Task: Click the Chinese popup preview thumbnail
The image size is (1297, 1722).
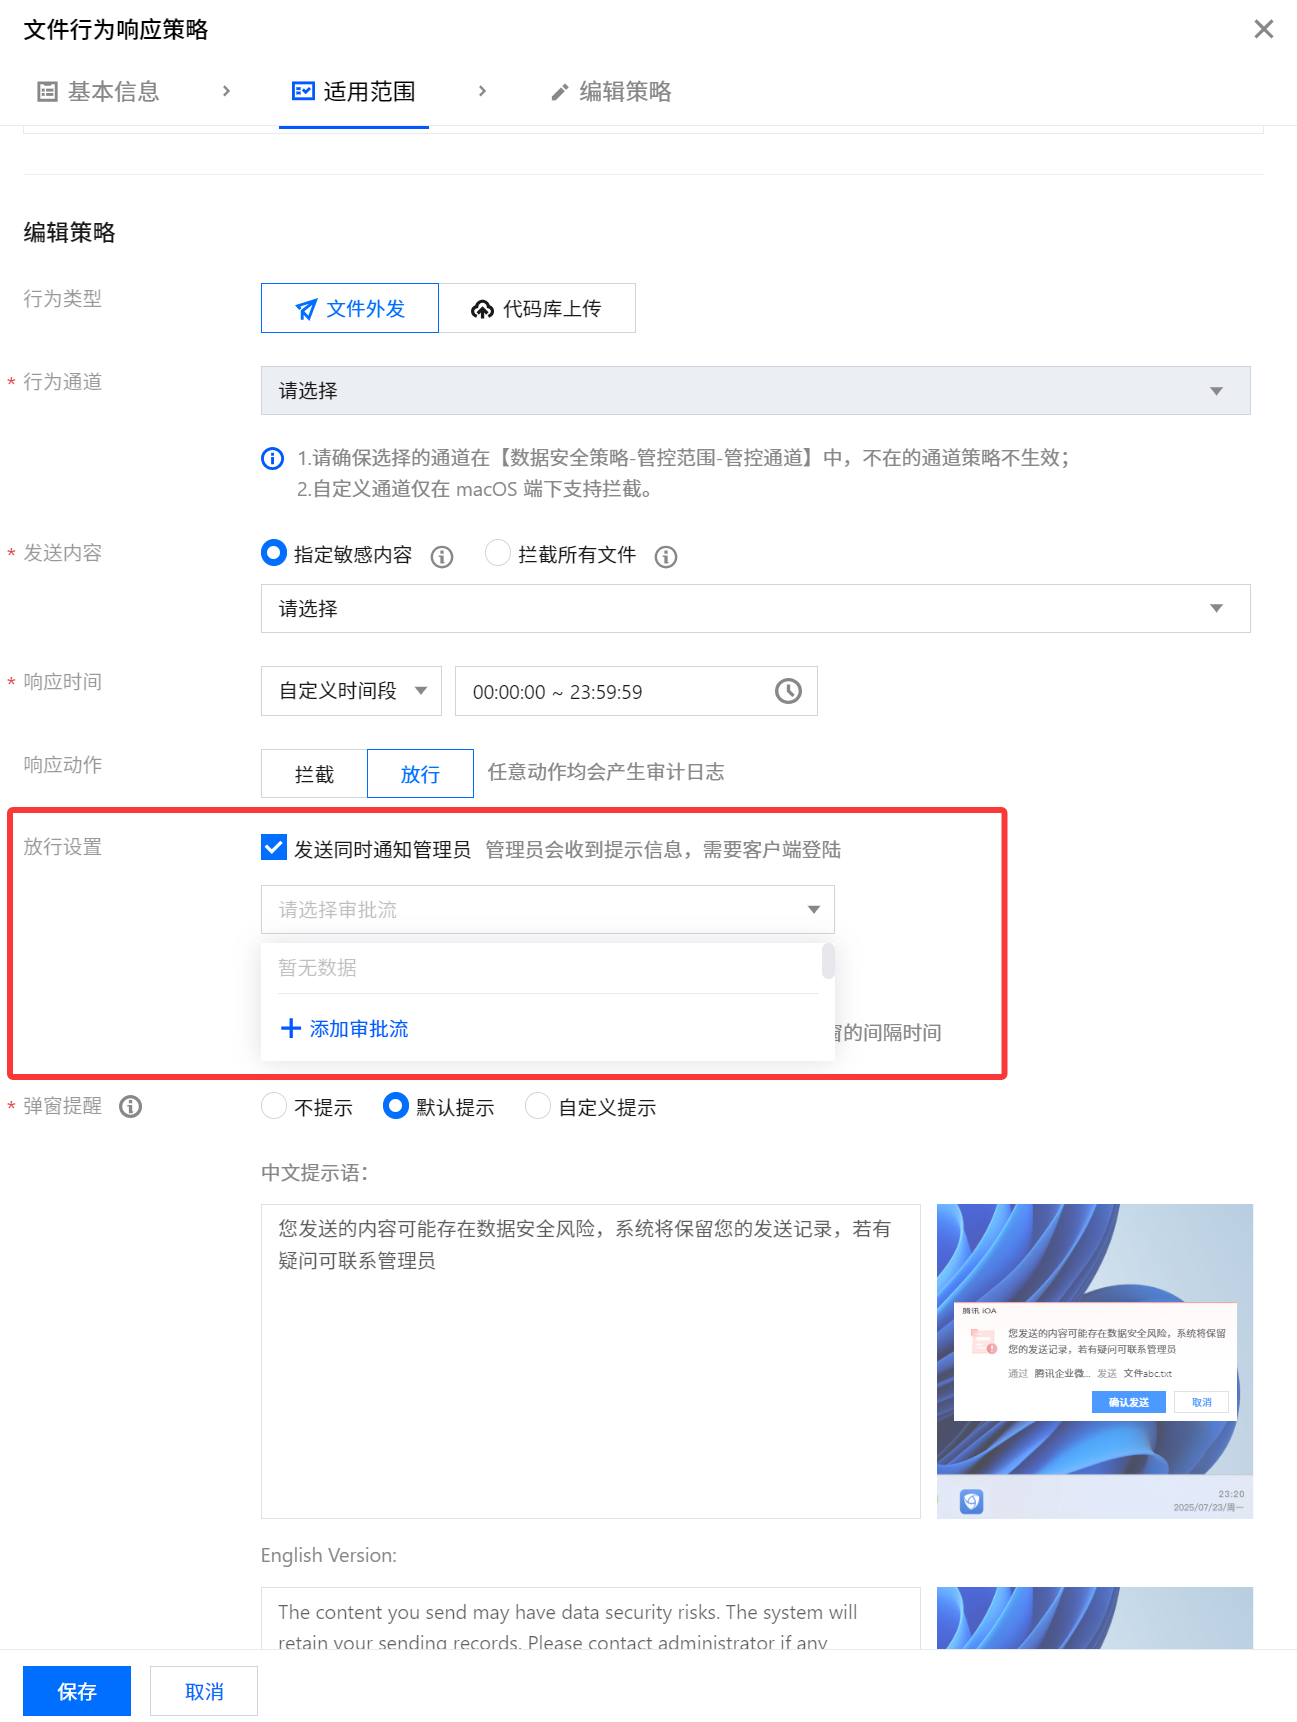Action: (x=1095, y=1361)
